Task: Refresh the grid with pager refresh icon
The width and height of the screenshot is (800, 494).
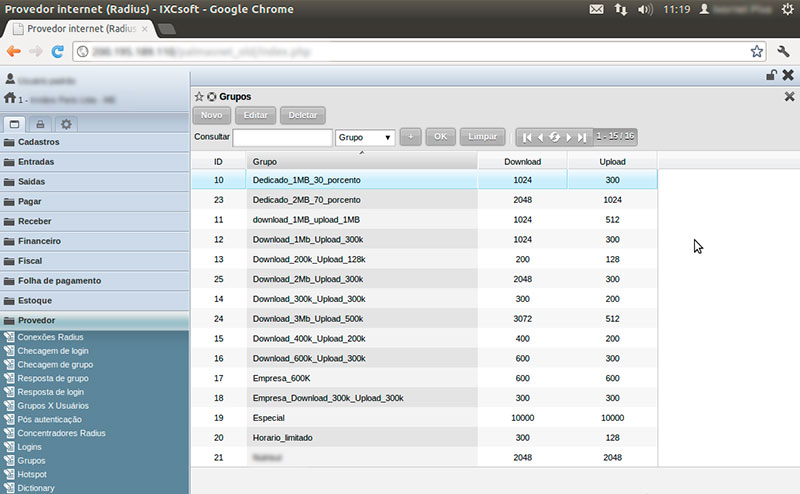Action: coord(555,137)
